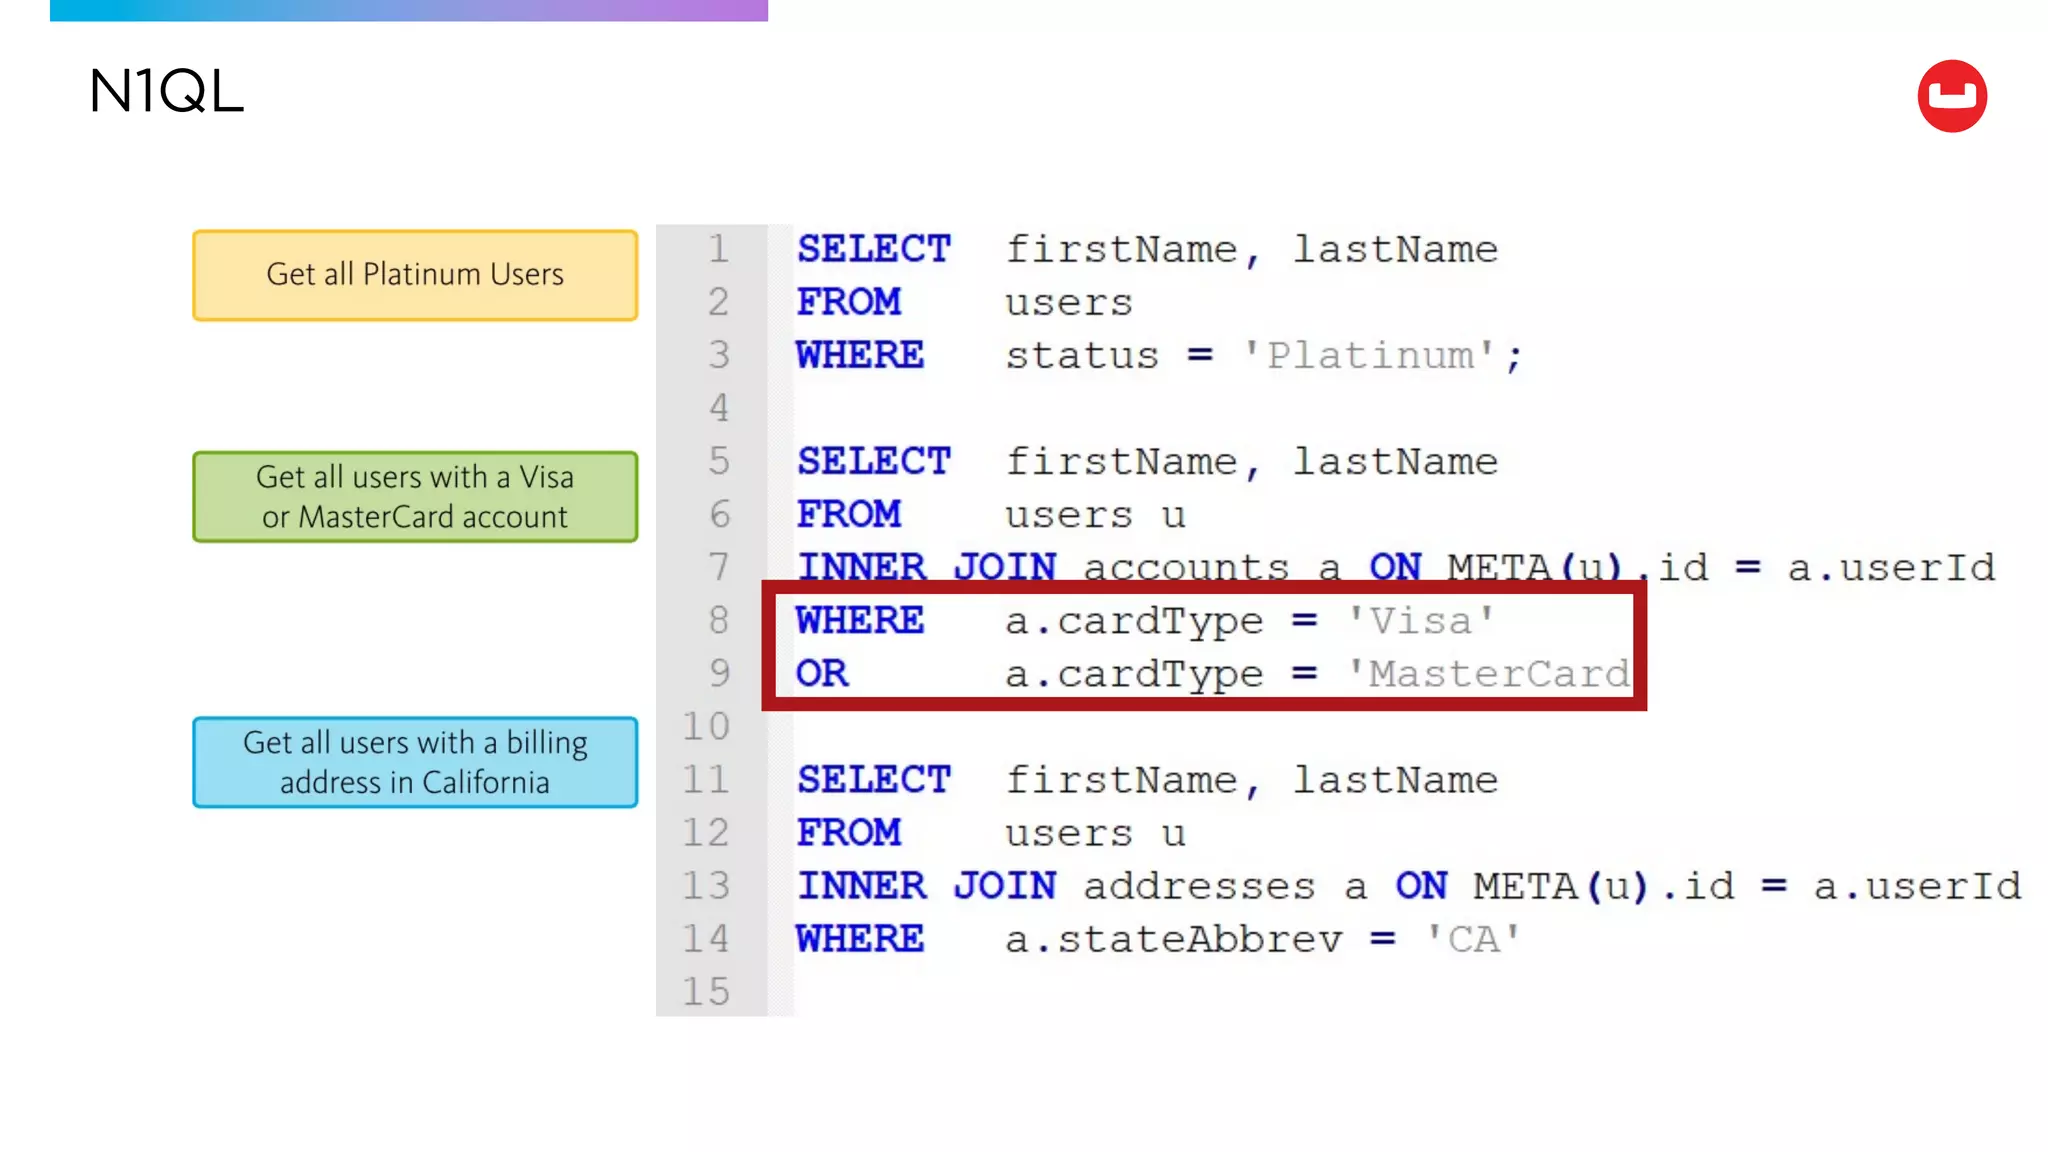Click 'users' on line 2
Screen dimensions: 2048x1152
pyautogui.click(x=1068, y=302)
